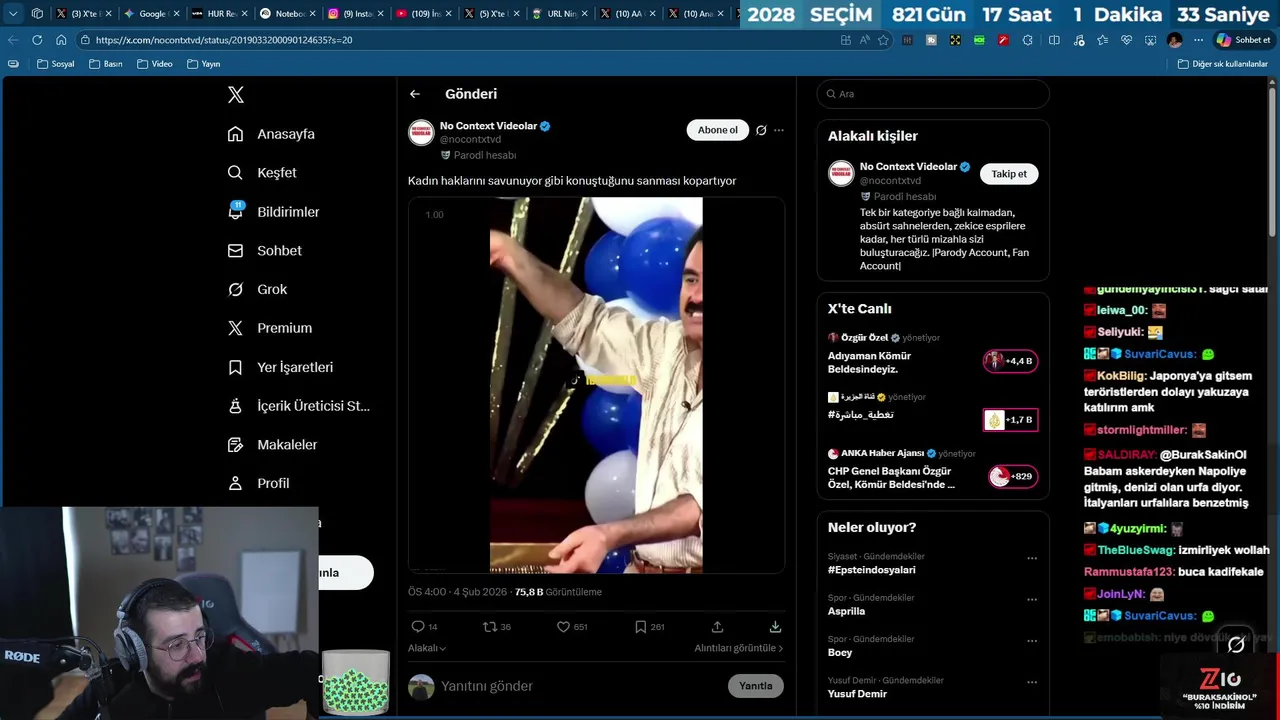Click the browser profile avatar

click(x=1174, y=40)
